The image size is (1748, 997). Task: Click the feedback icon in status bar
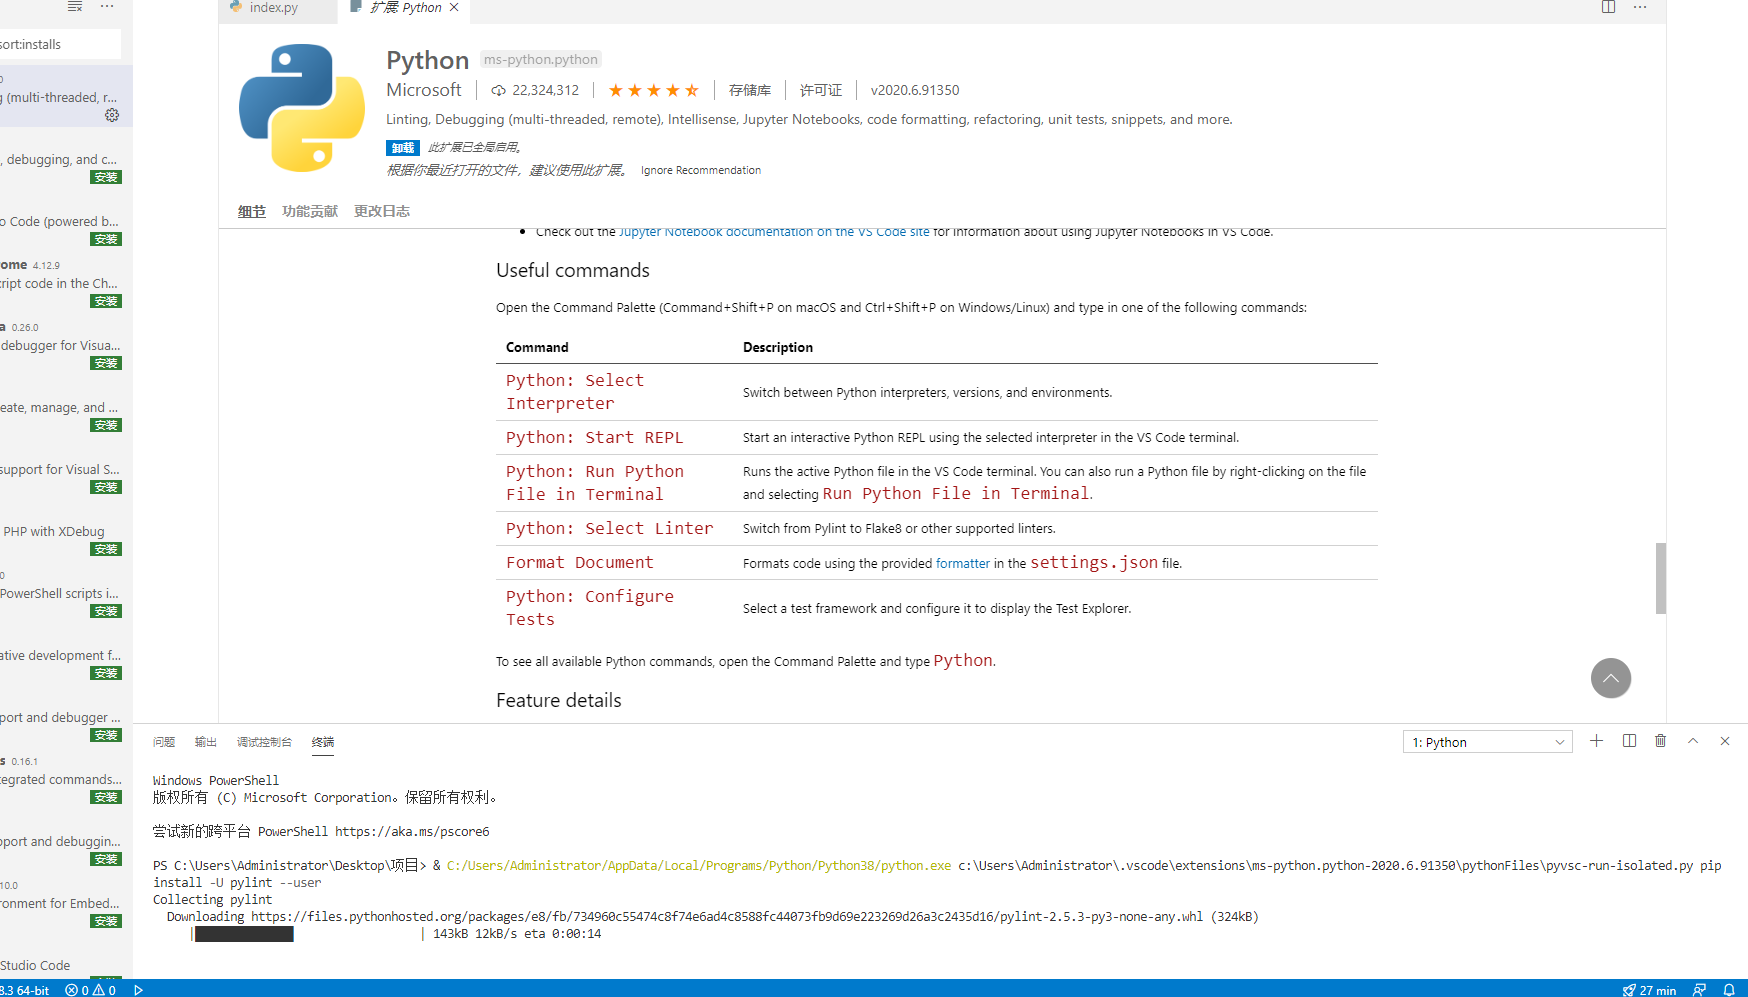[1699, 990]
